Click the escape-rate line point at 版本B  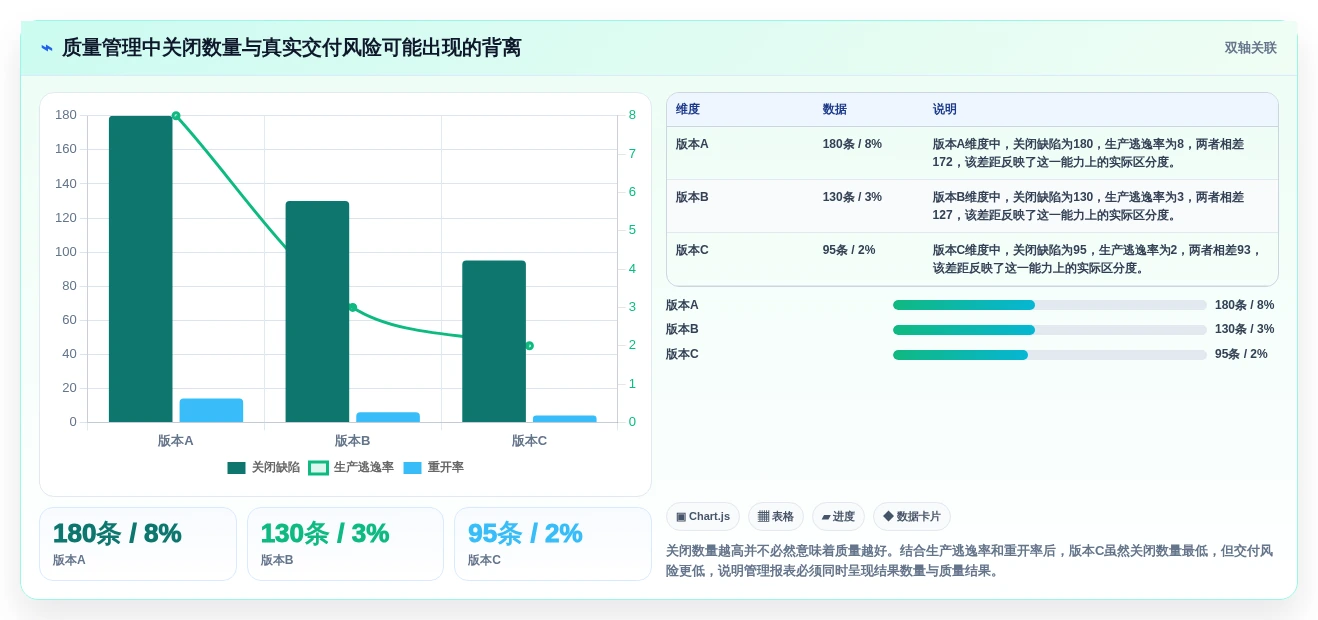pos(353,307)
